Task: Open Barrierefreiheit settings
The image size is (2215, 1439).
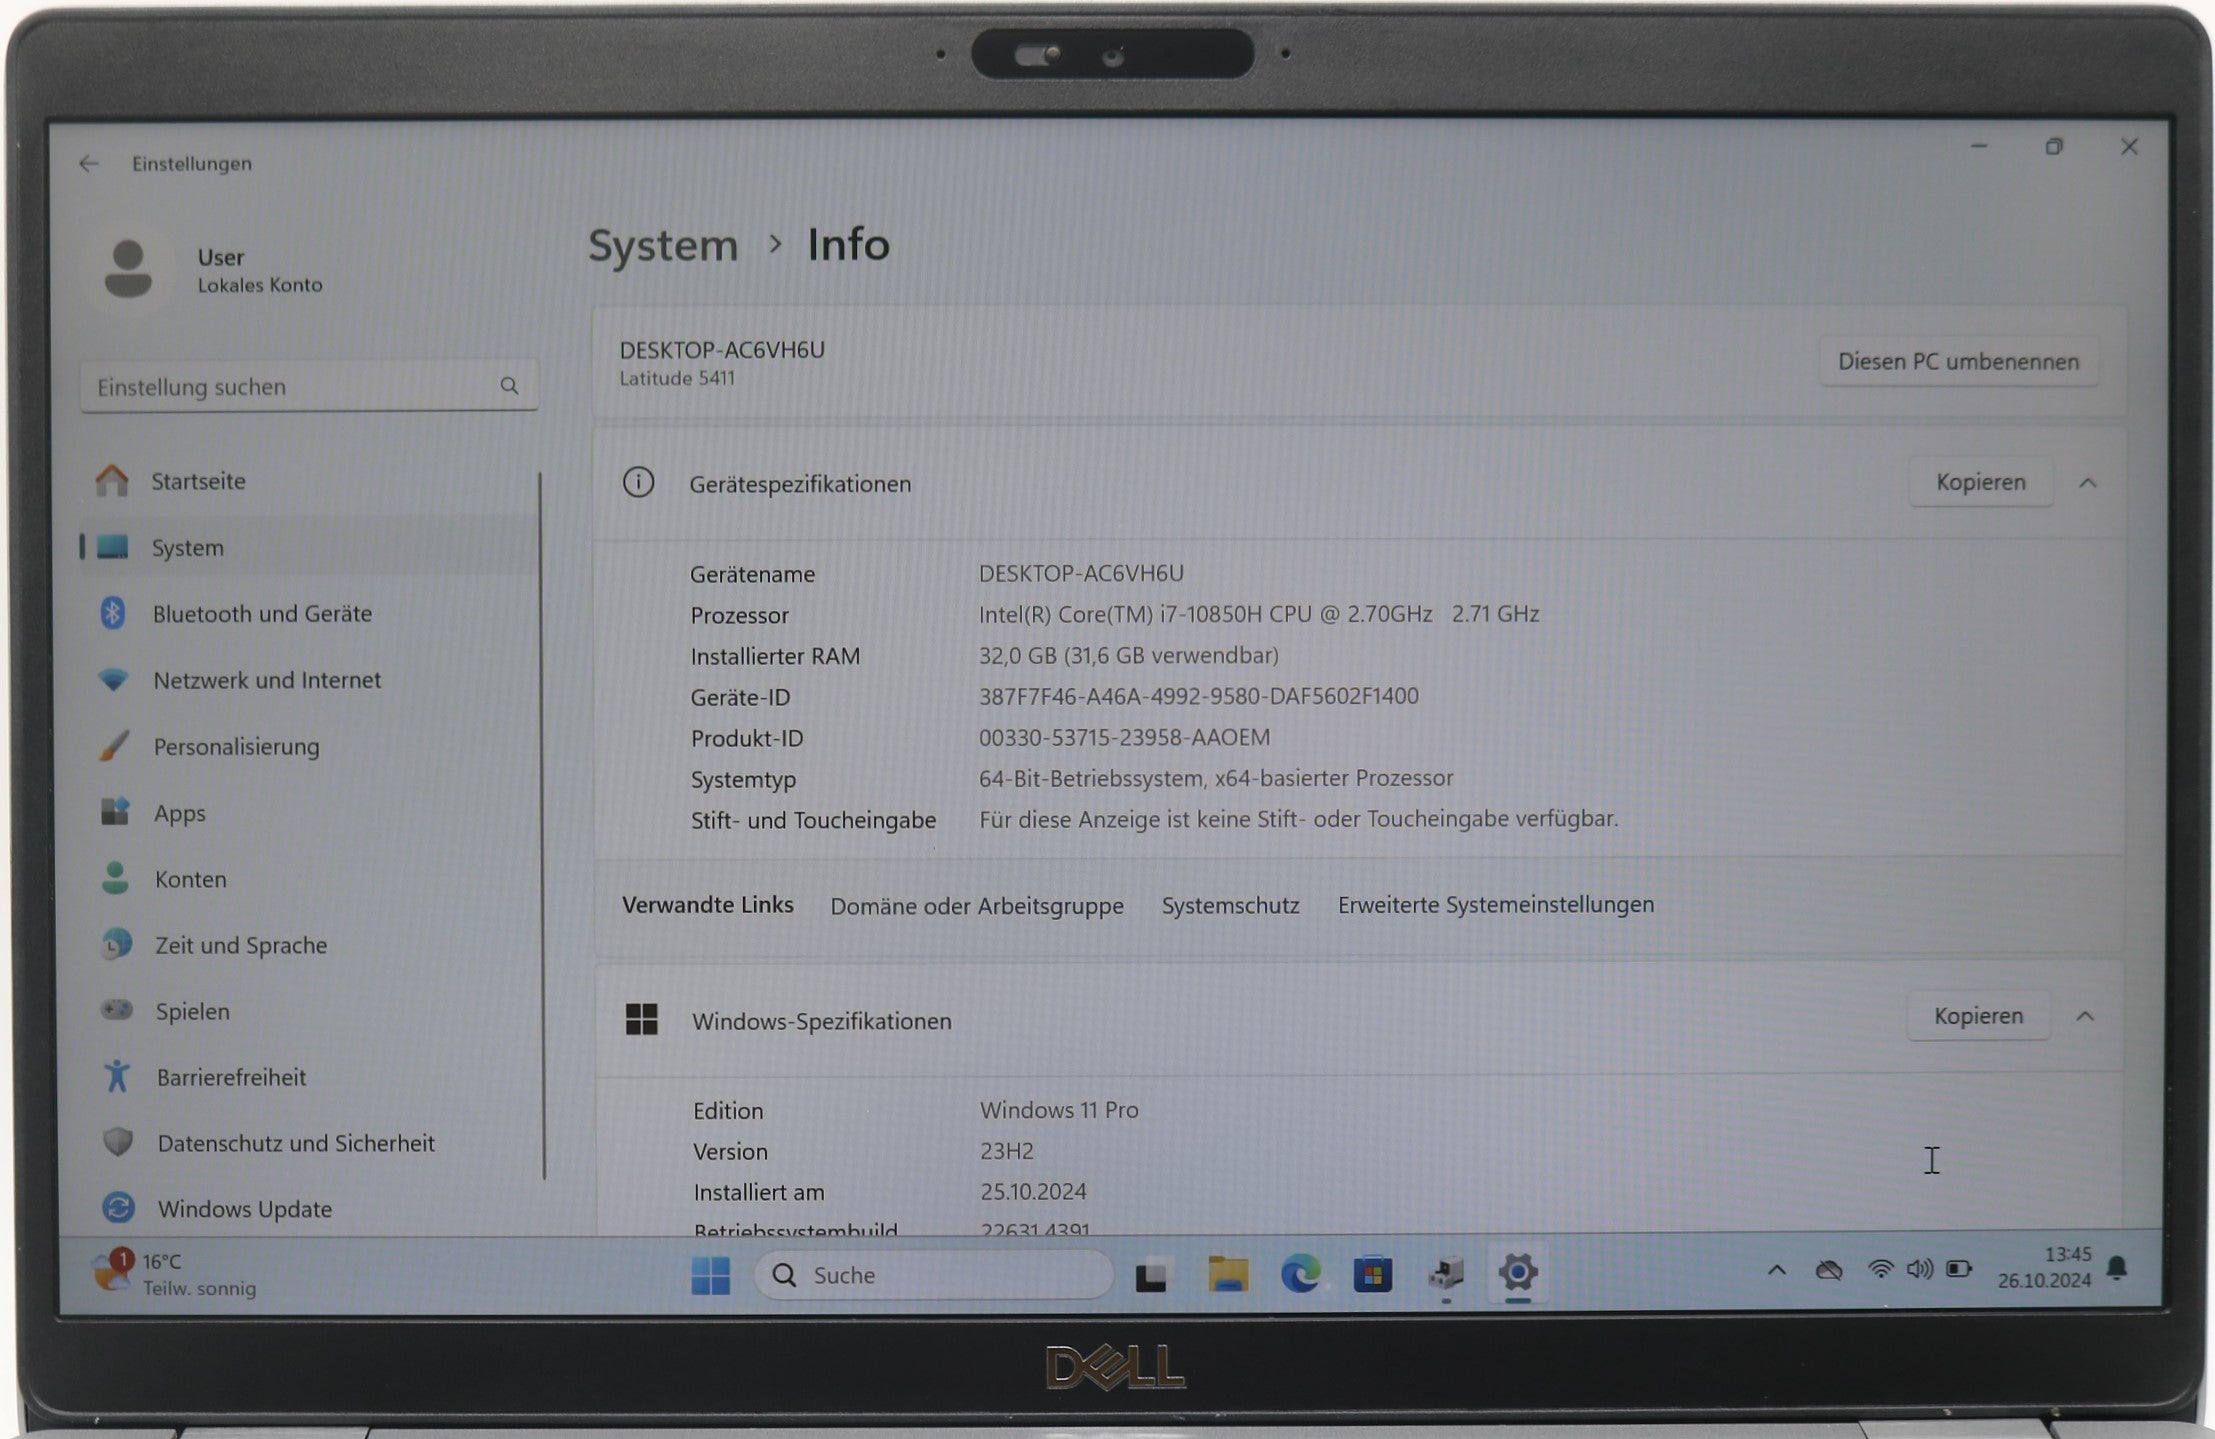Action: 231,1077
